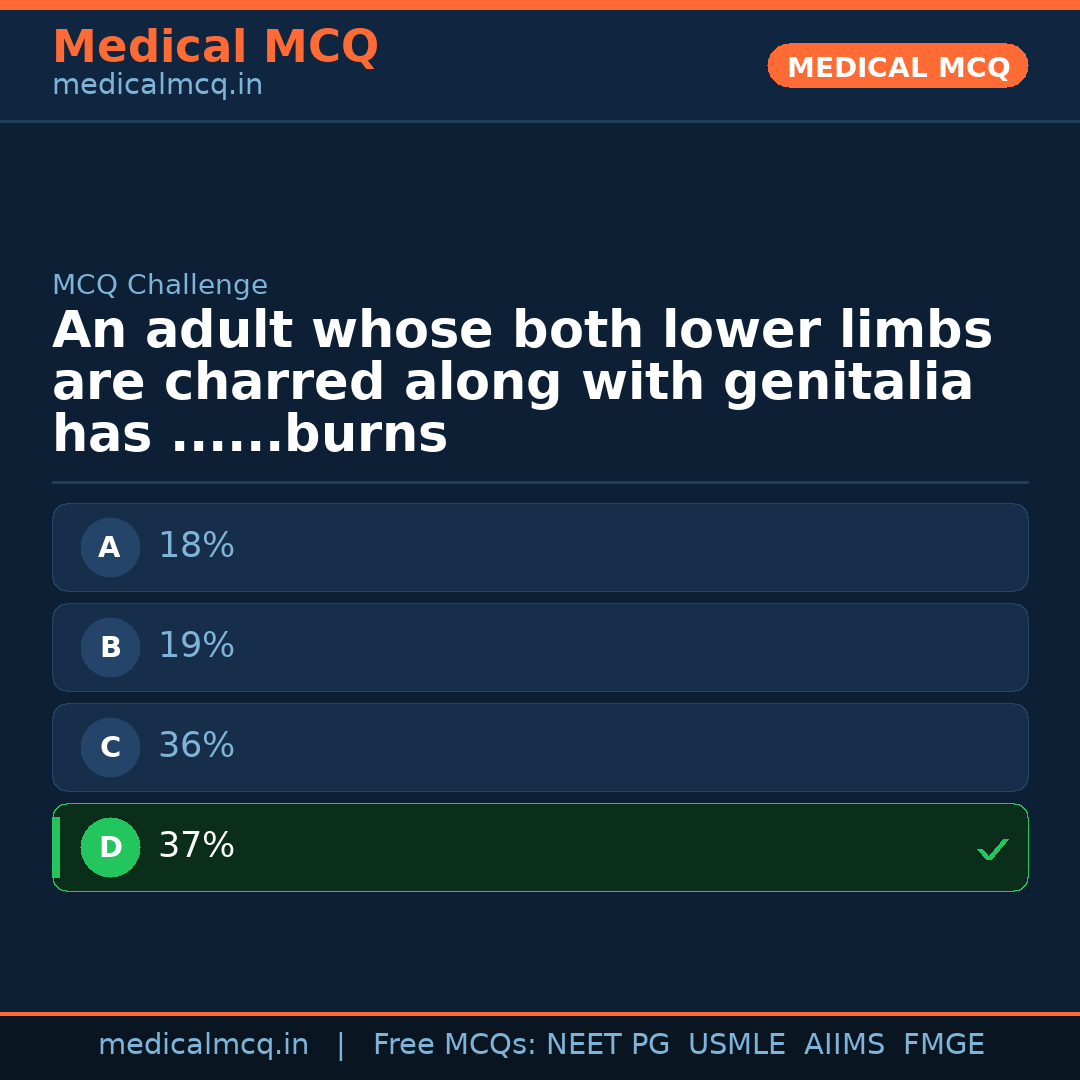Click the Medical MCQ header title
1080x1080 pixels.
click(215, 47)
